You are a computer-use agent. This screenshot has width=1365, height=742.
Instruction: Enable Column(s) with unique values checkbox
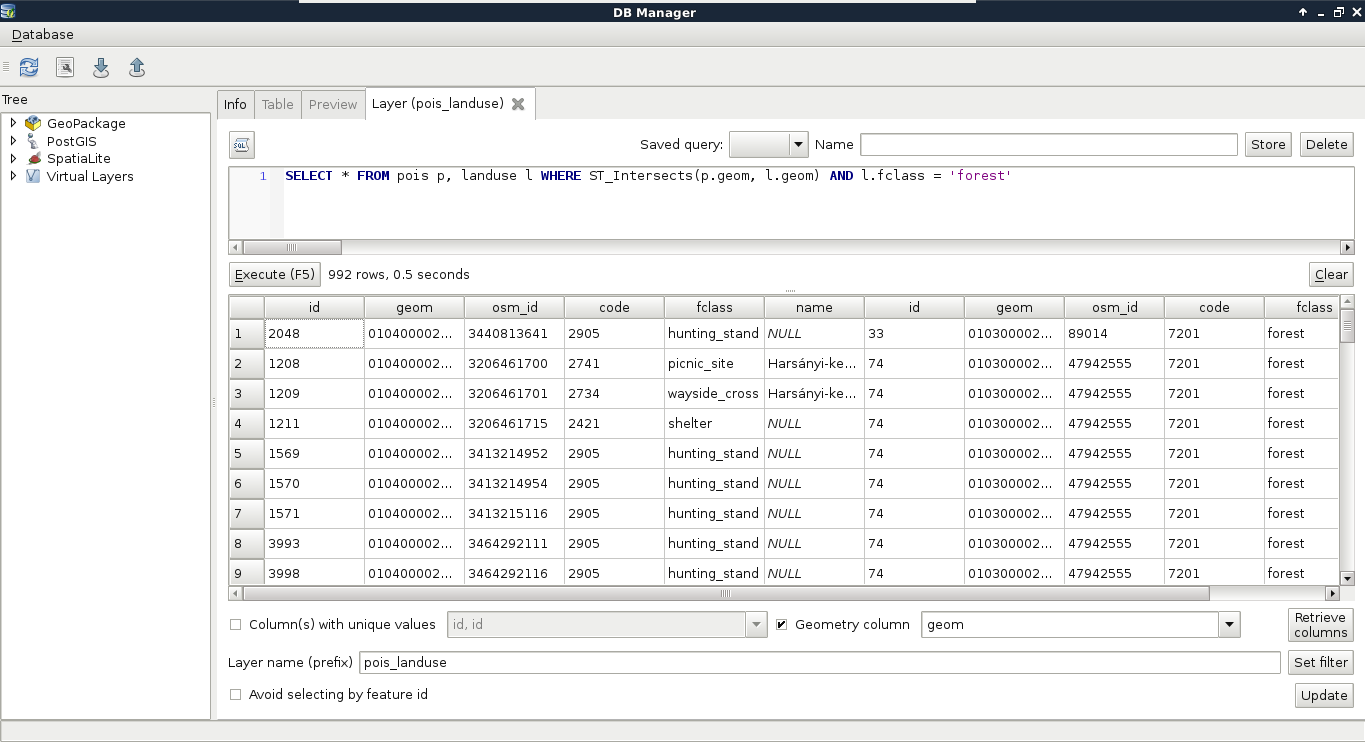pos(236,625)
